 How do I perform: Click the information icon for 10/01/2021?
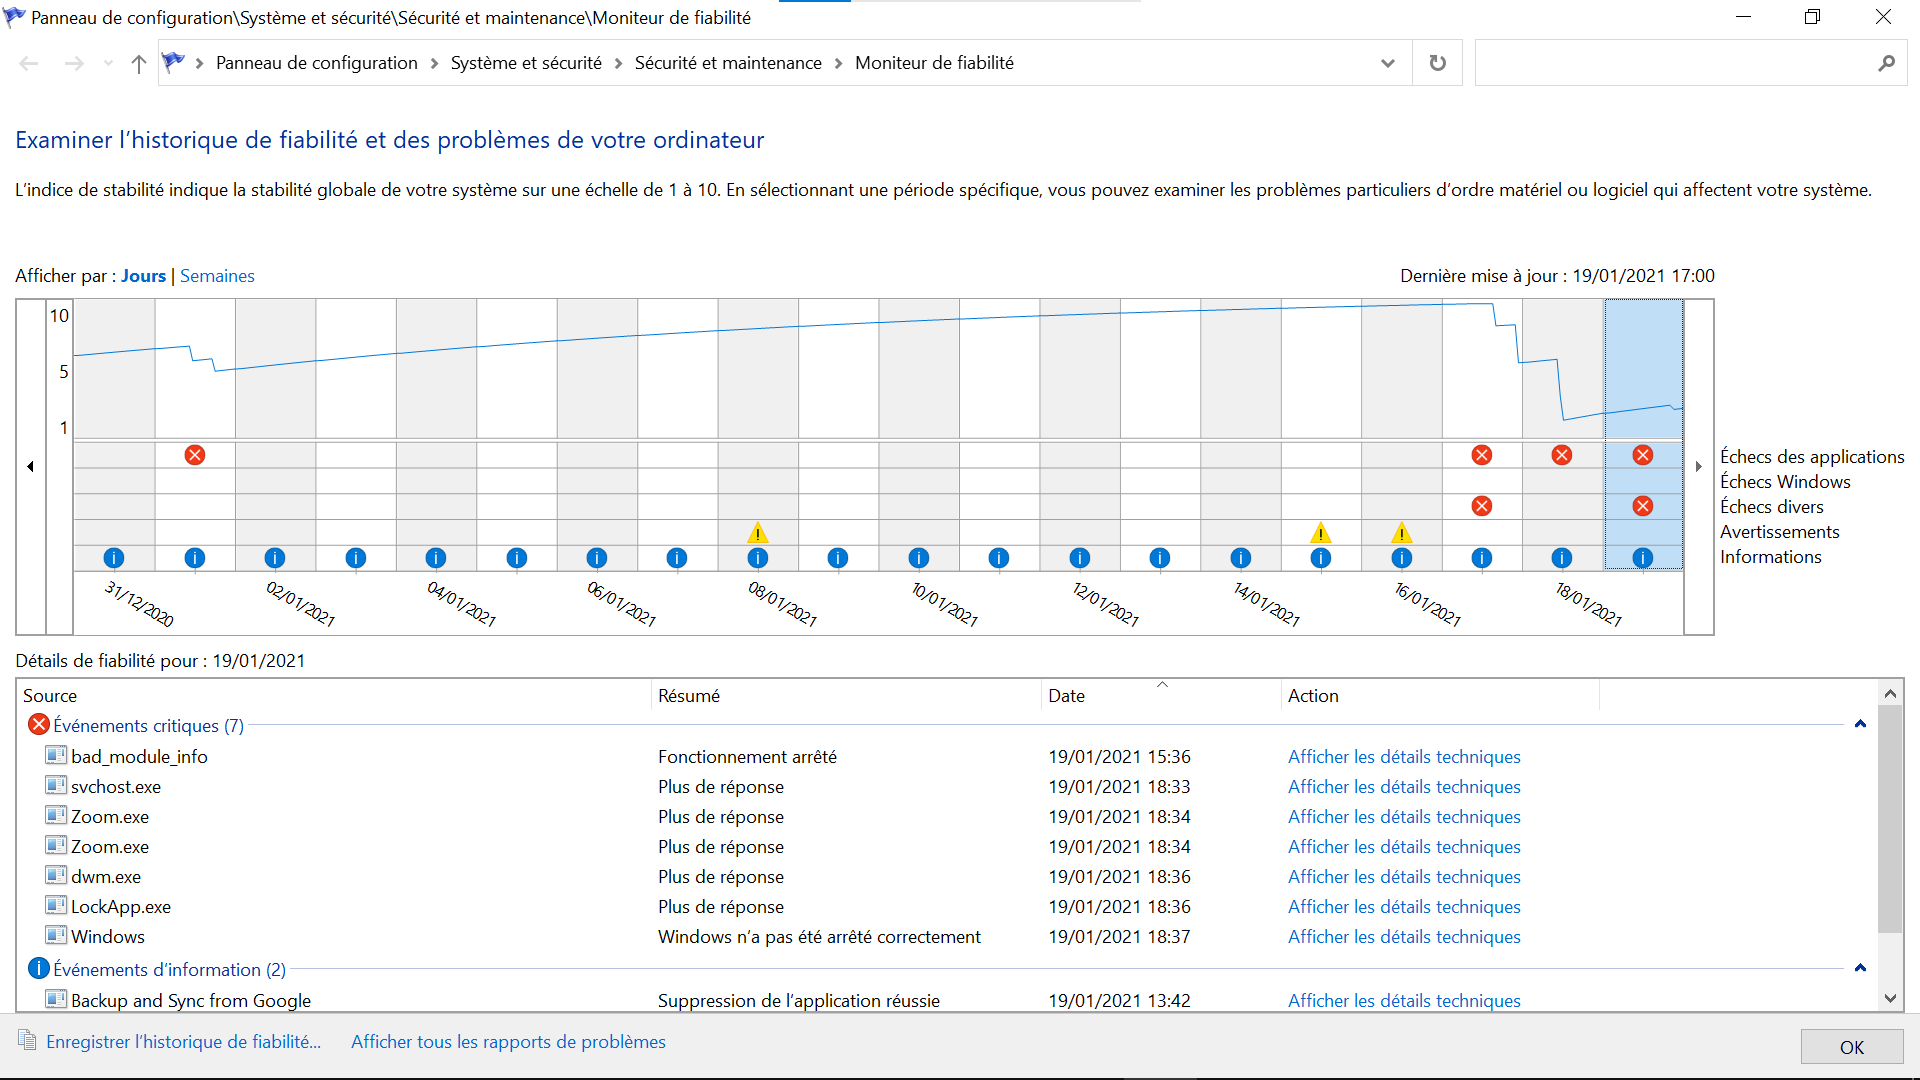point(919,558)
